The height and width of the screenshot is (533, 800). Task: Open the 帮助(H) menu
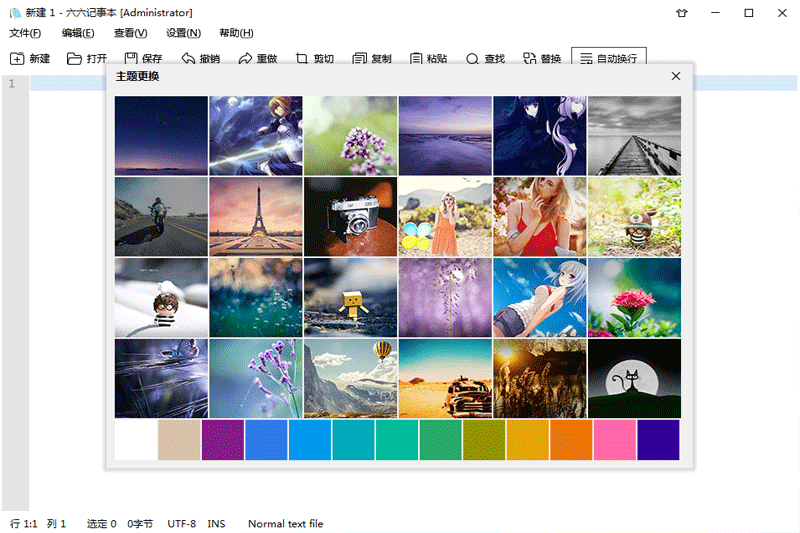[x=236, y=33]
